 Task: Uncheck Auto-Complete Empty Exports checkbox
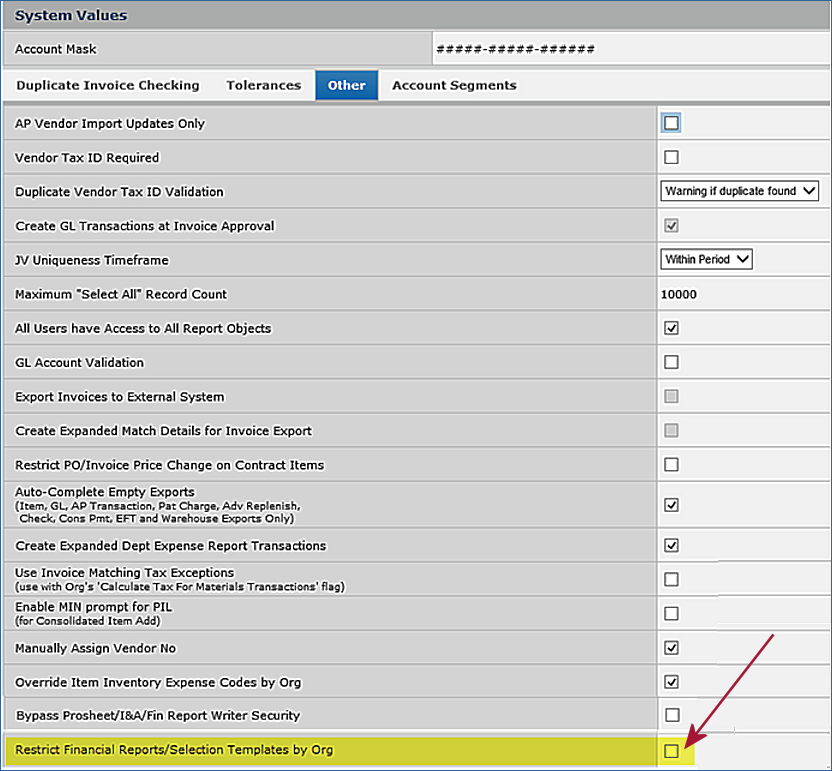[x=671, y=505]
